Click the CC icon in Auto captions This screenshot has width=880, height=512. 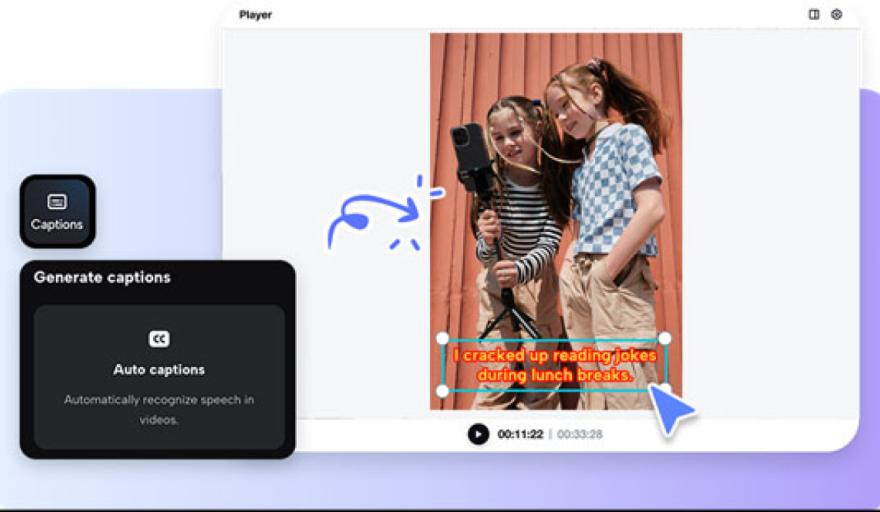(x=158, y=339)
